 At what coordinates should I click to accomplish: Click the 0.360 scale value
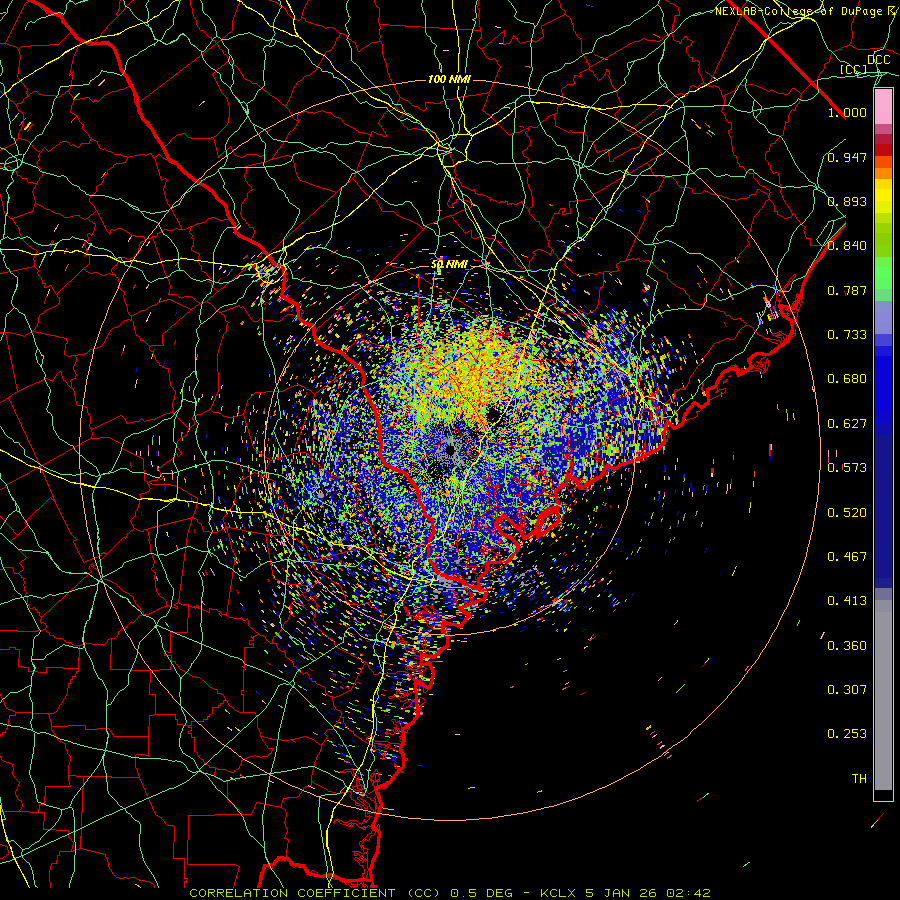(847, 646)
